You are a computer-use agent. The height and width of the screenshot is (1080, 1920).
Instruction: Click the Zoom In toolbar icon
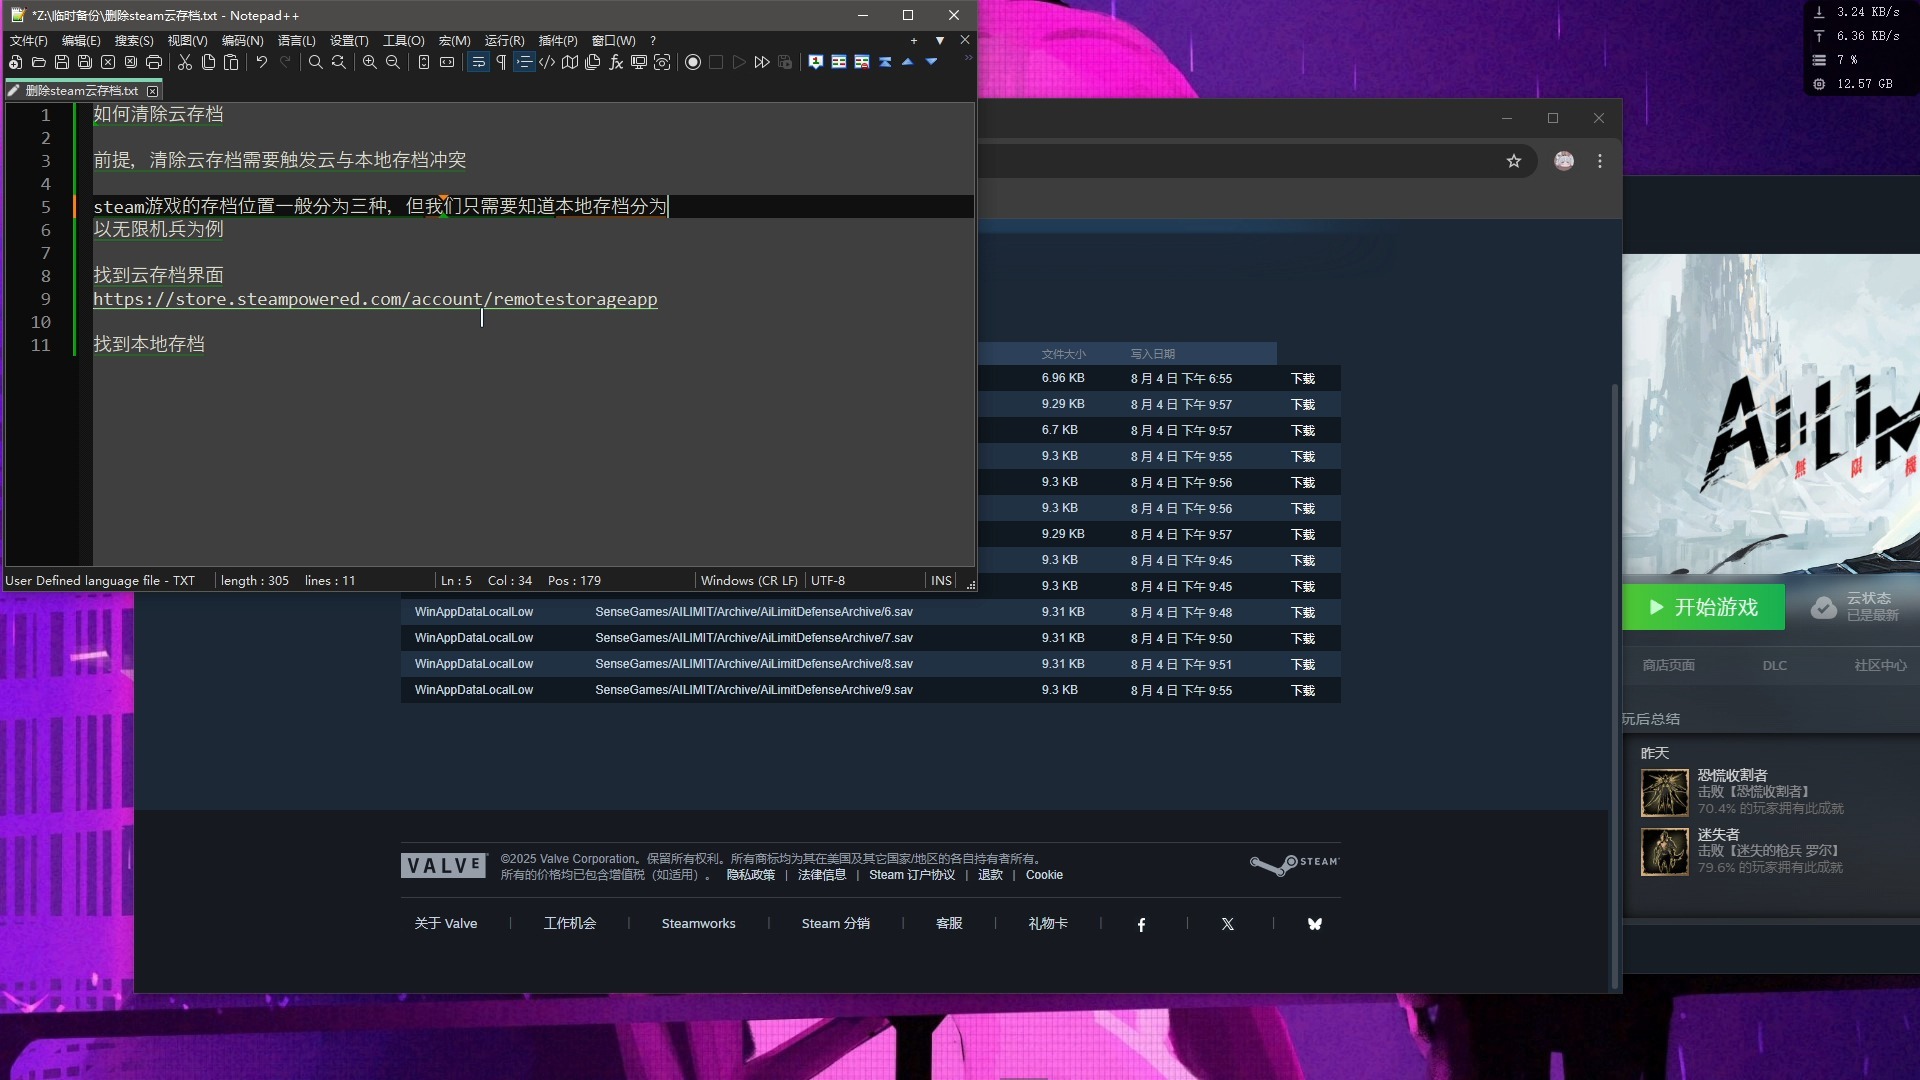(370, 62)
